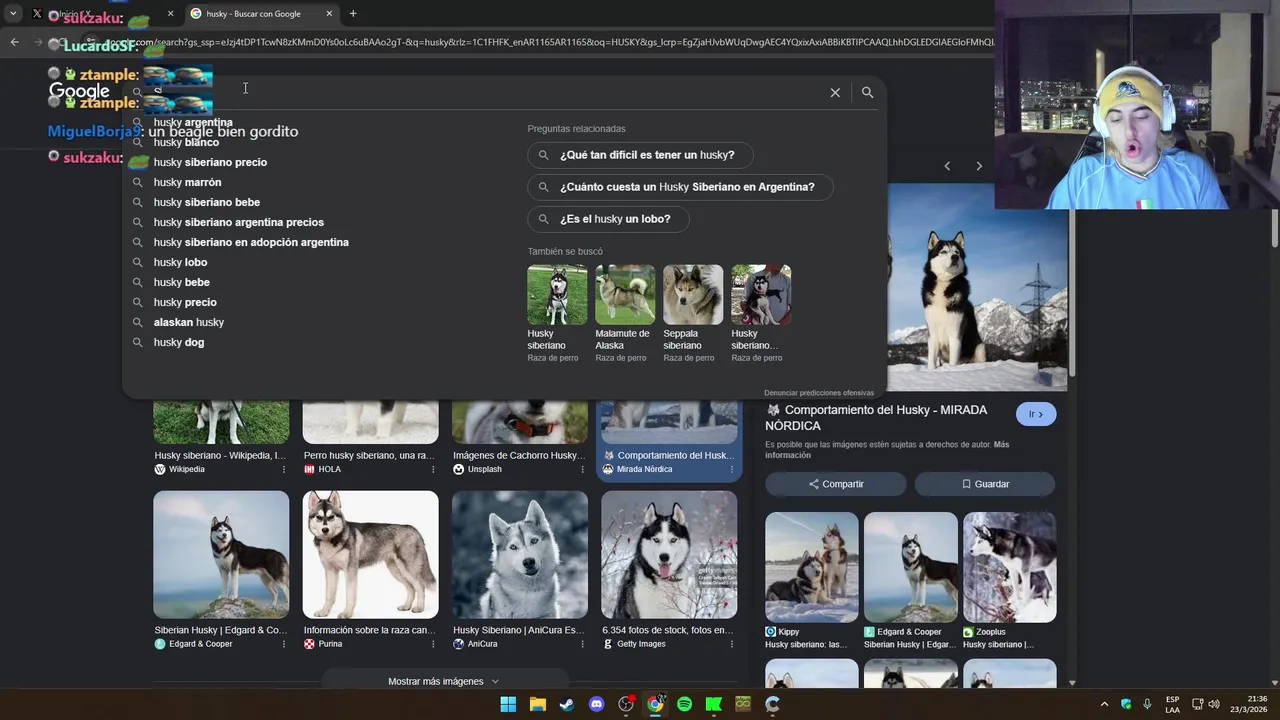Viewport: 1280px width, 720px height.
Task: Click Compartir share button
Action: (x=836, y=484)
